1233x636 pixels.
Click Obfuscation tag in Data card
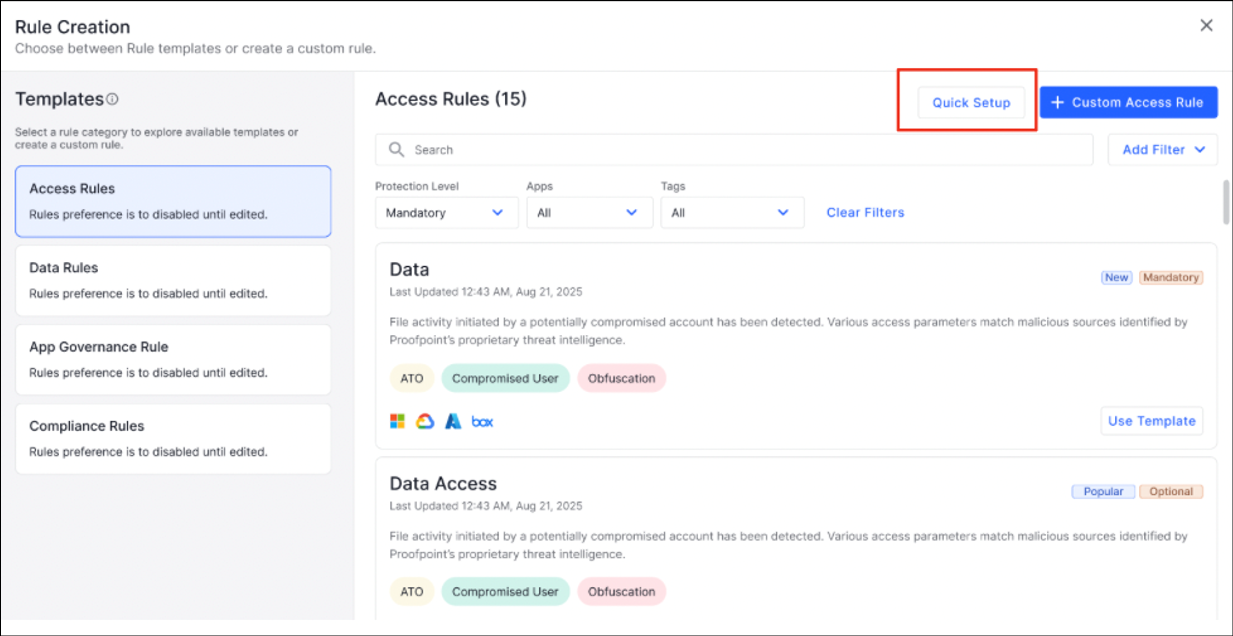tap(621, 378)
